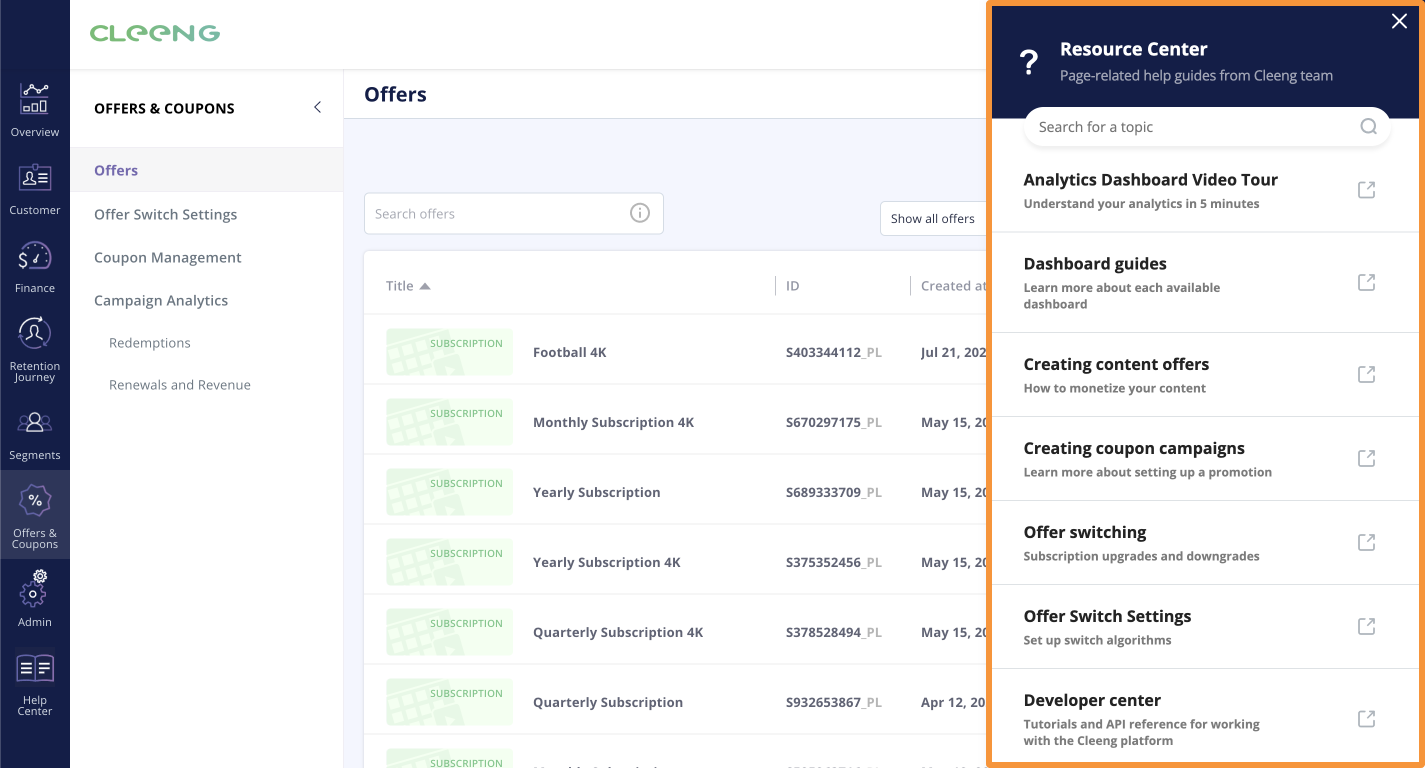Open the Retention Journey icon
The image size is (1425, 768).
point(35,333)
